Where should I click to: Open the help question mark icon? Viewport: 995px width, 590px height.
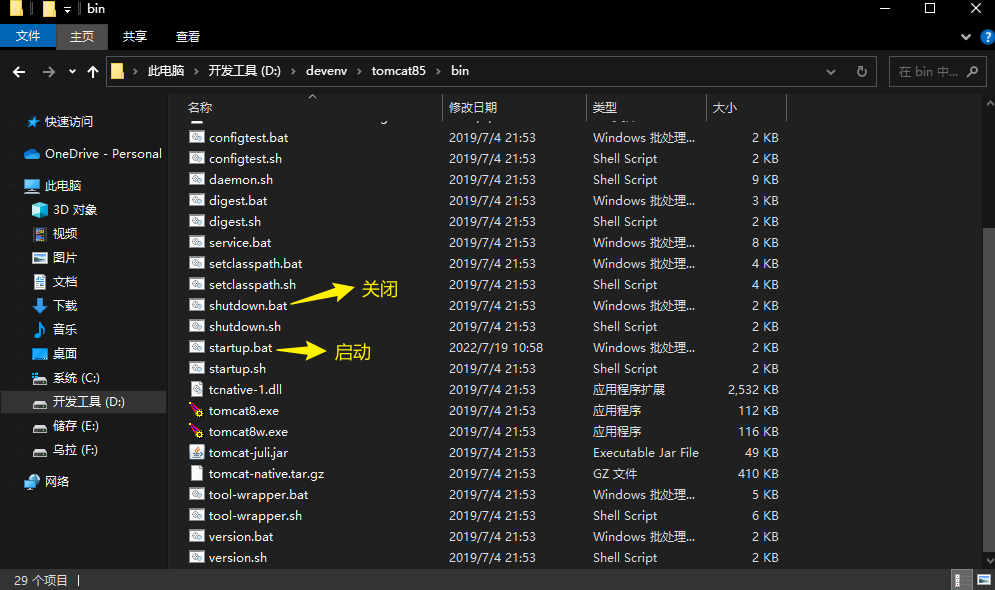tap(987, 37)
